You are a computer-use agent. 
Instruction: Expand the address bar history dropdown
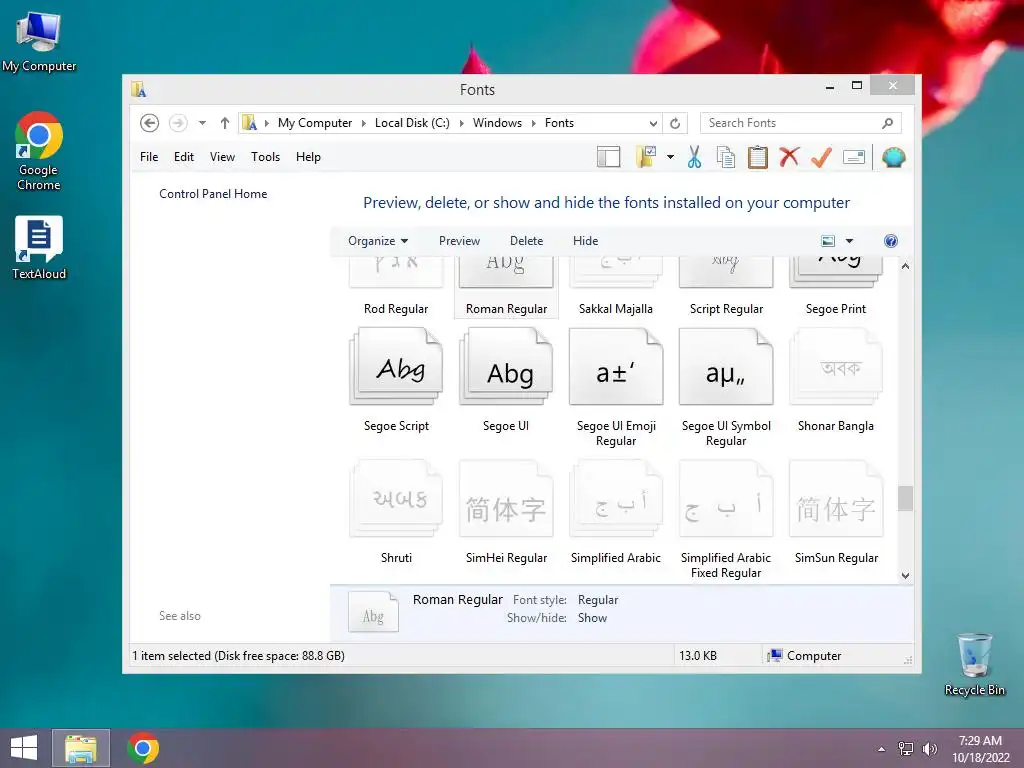coord(653,123)
